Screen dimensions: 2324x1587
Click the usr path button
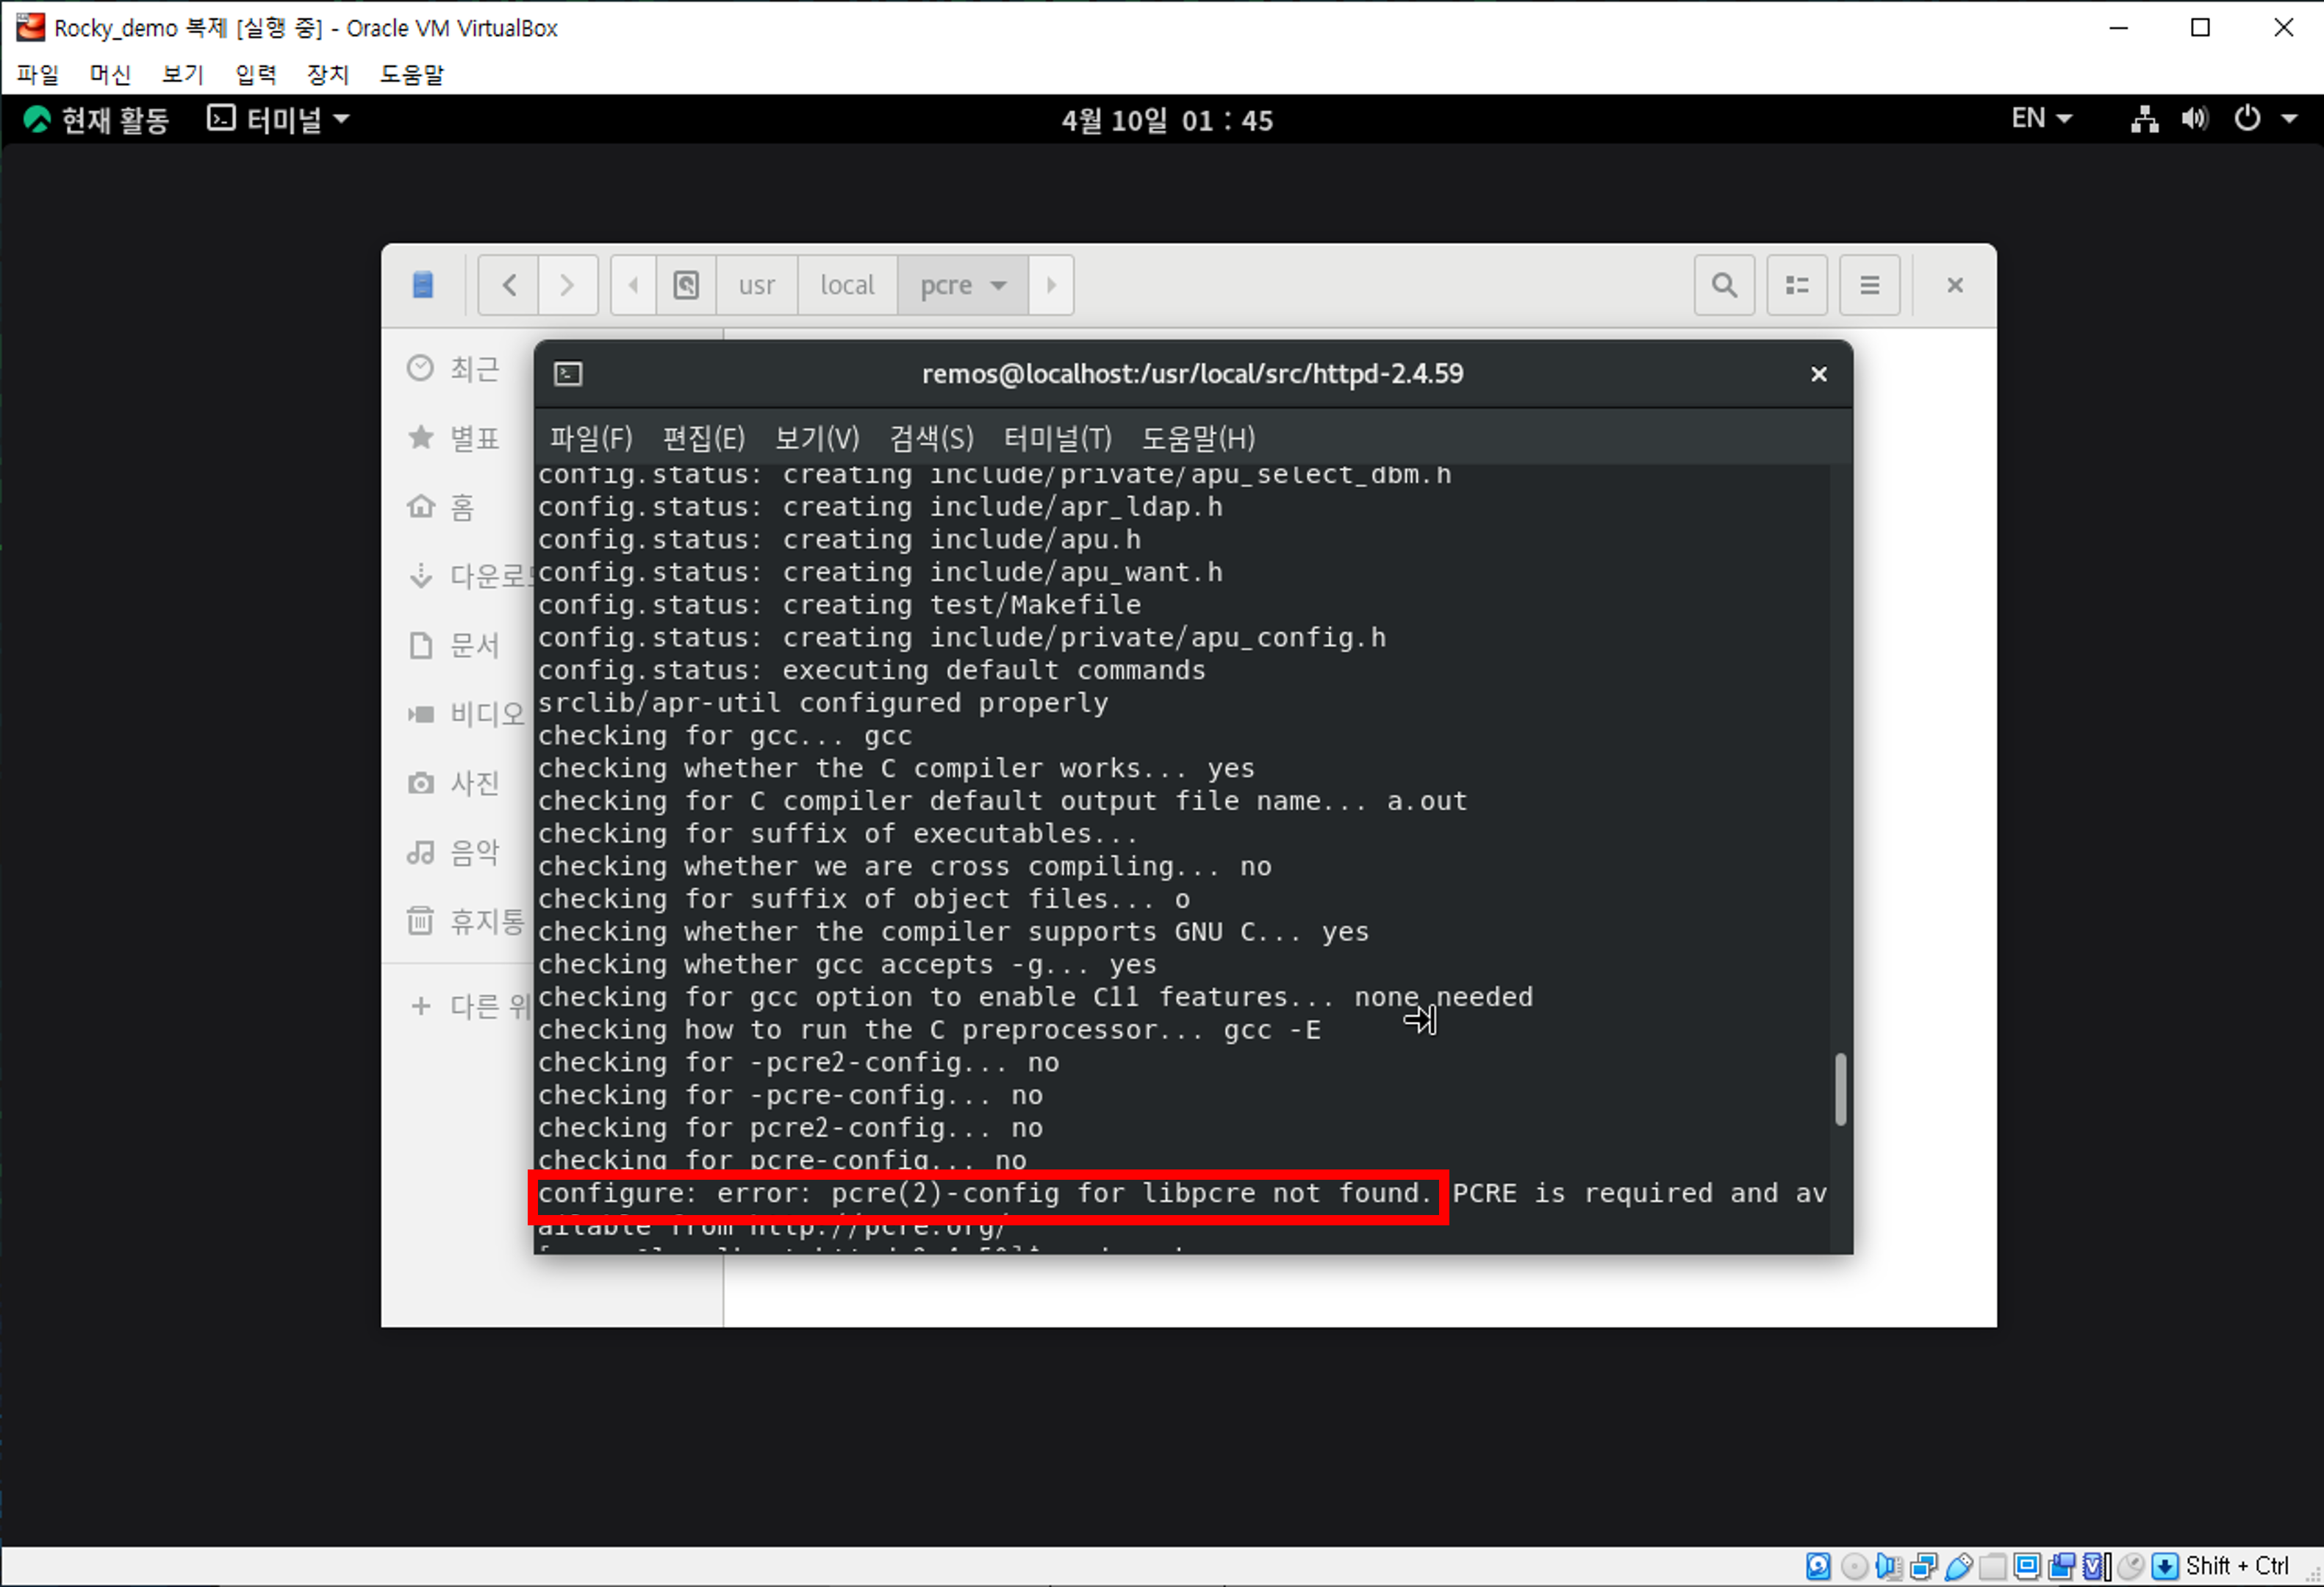click(756, 286)
